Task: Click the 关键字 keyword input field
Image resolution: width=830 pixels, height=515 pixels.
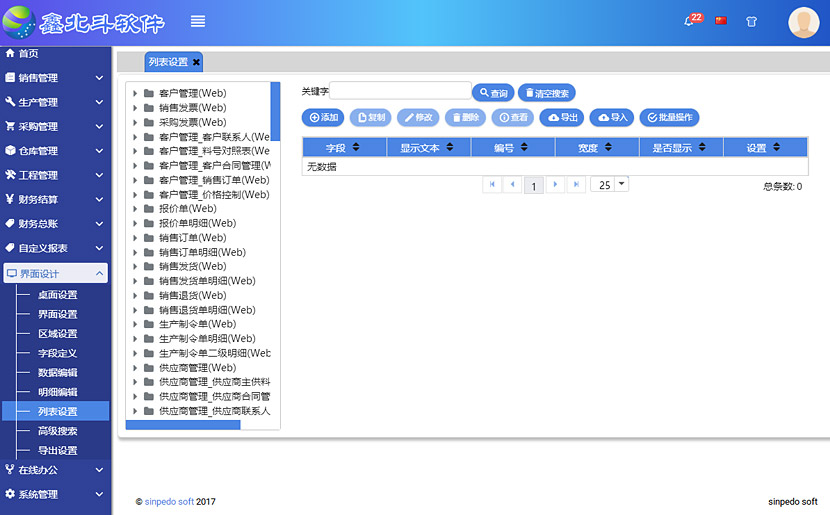Action: [x=400, y=92]
